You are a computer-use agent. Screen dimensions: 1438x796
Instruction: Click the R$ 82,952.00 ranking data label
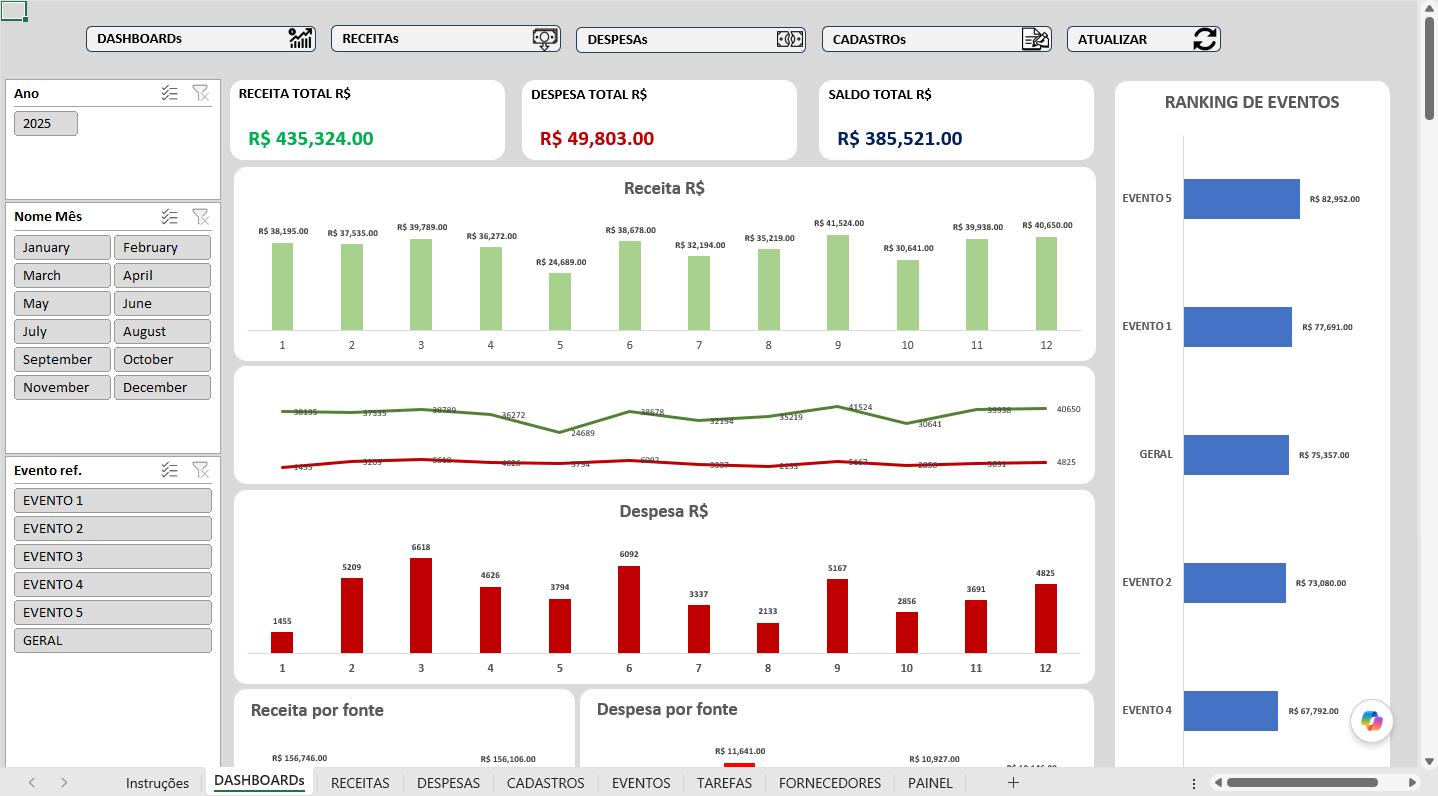click(x=1335, y=199)
